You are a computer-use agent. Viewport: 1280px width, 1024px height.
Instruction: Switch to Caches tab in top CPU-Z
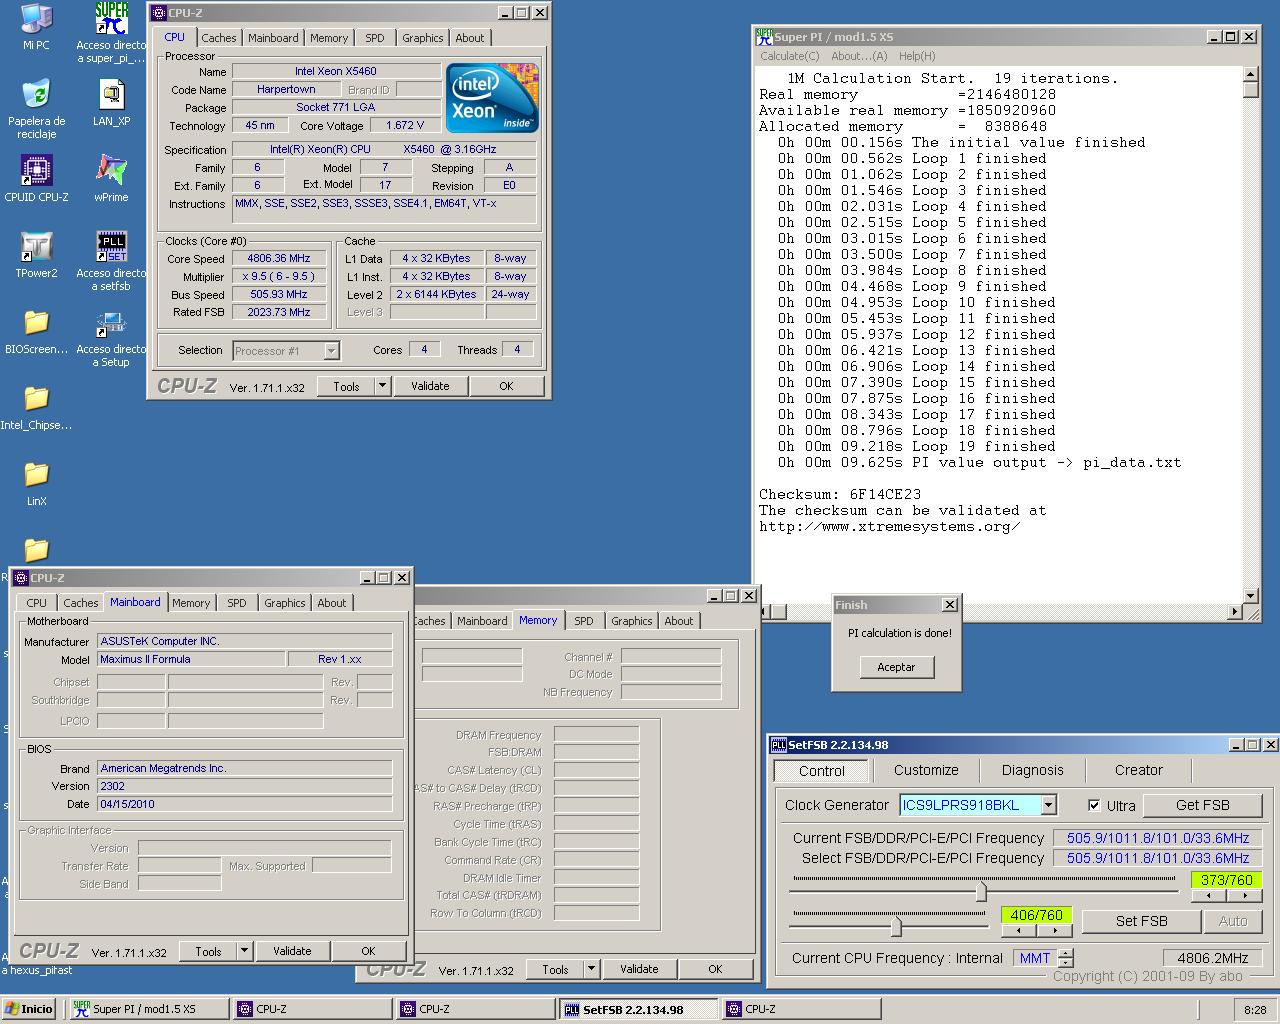pos(218,38)
